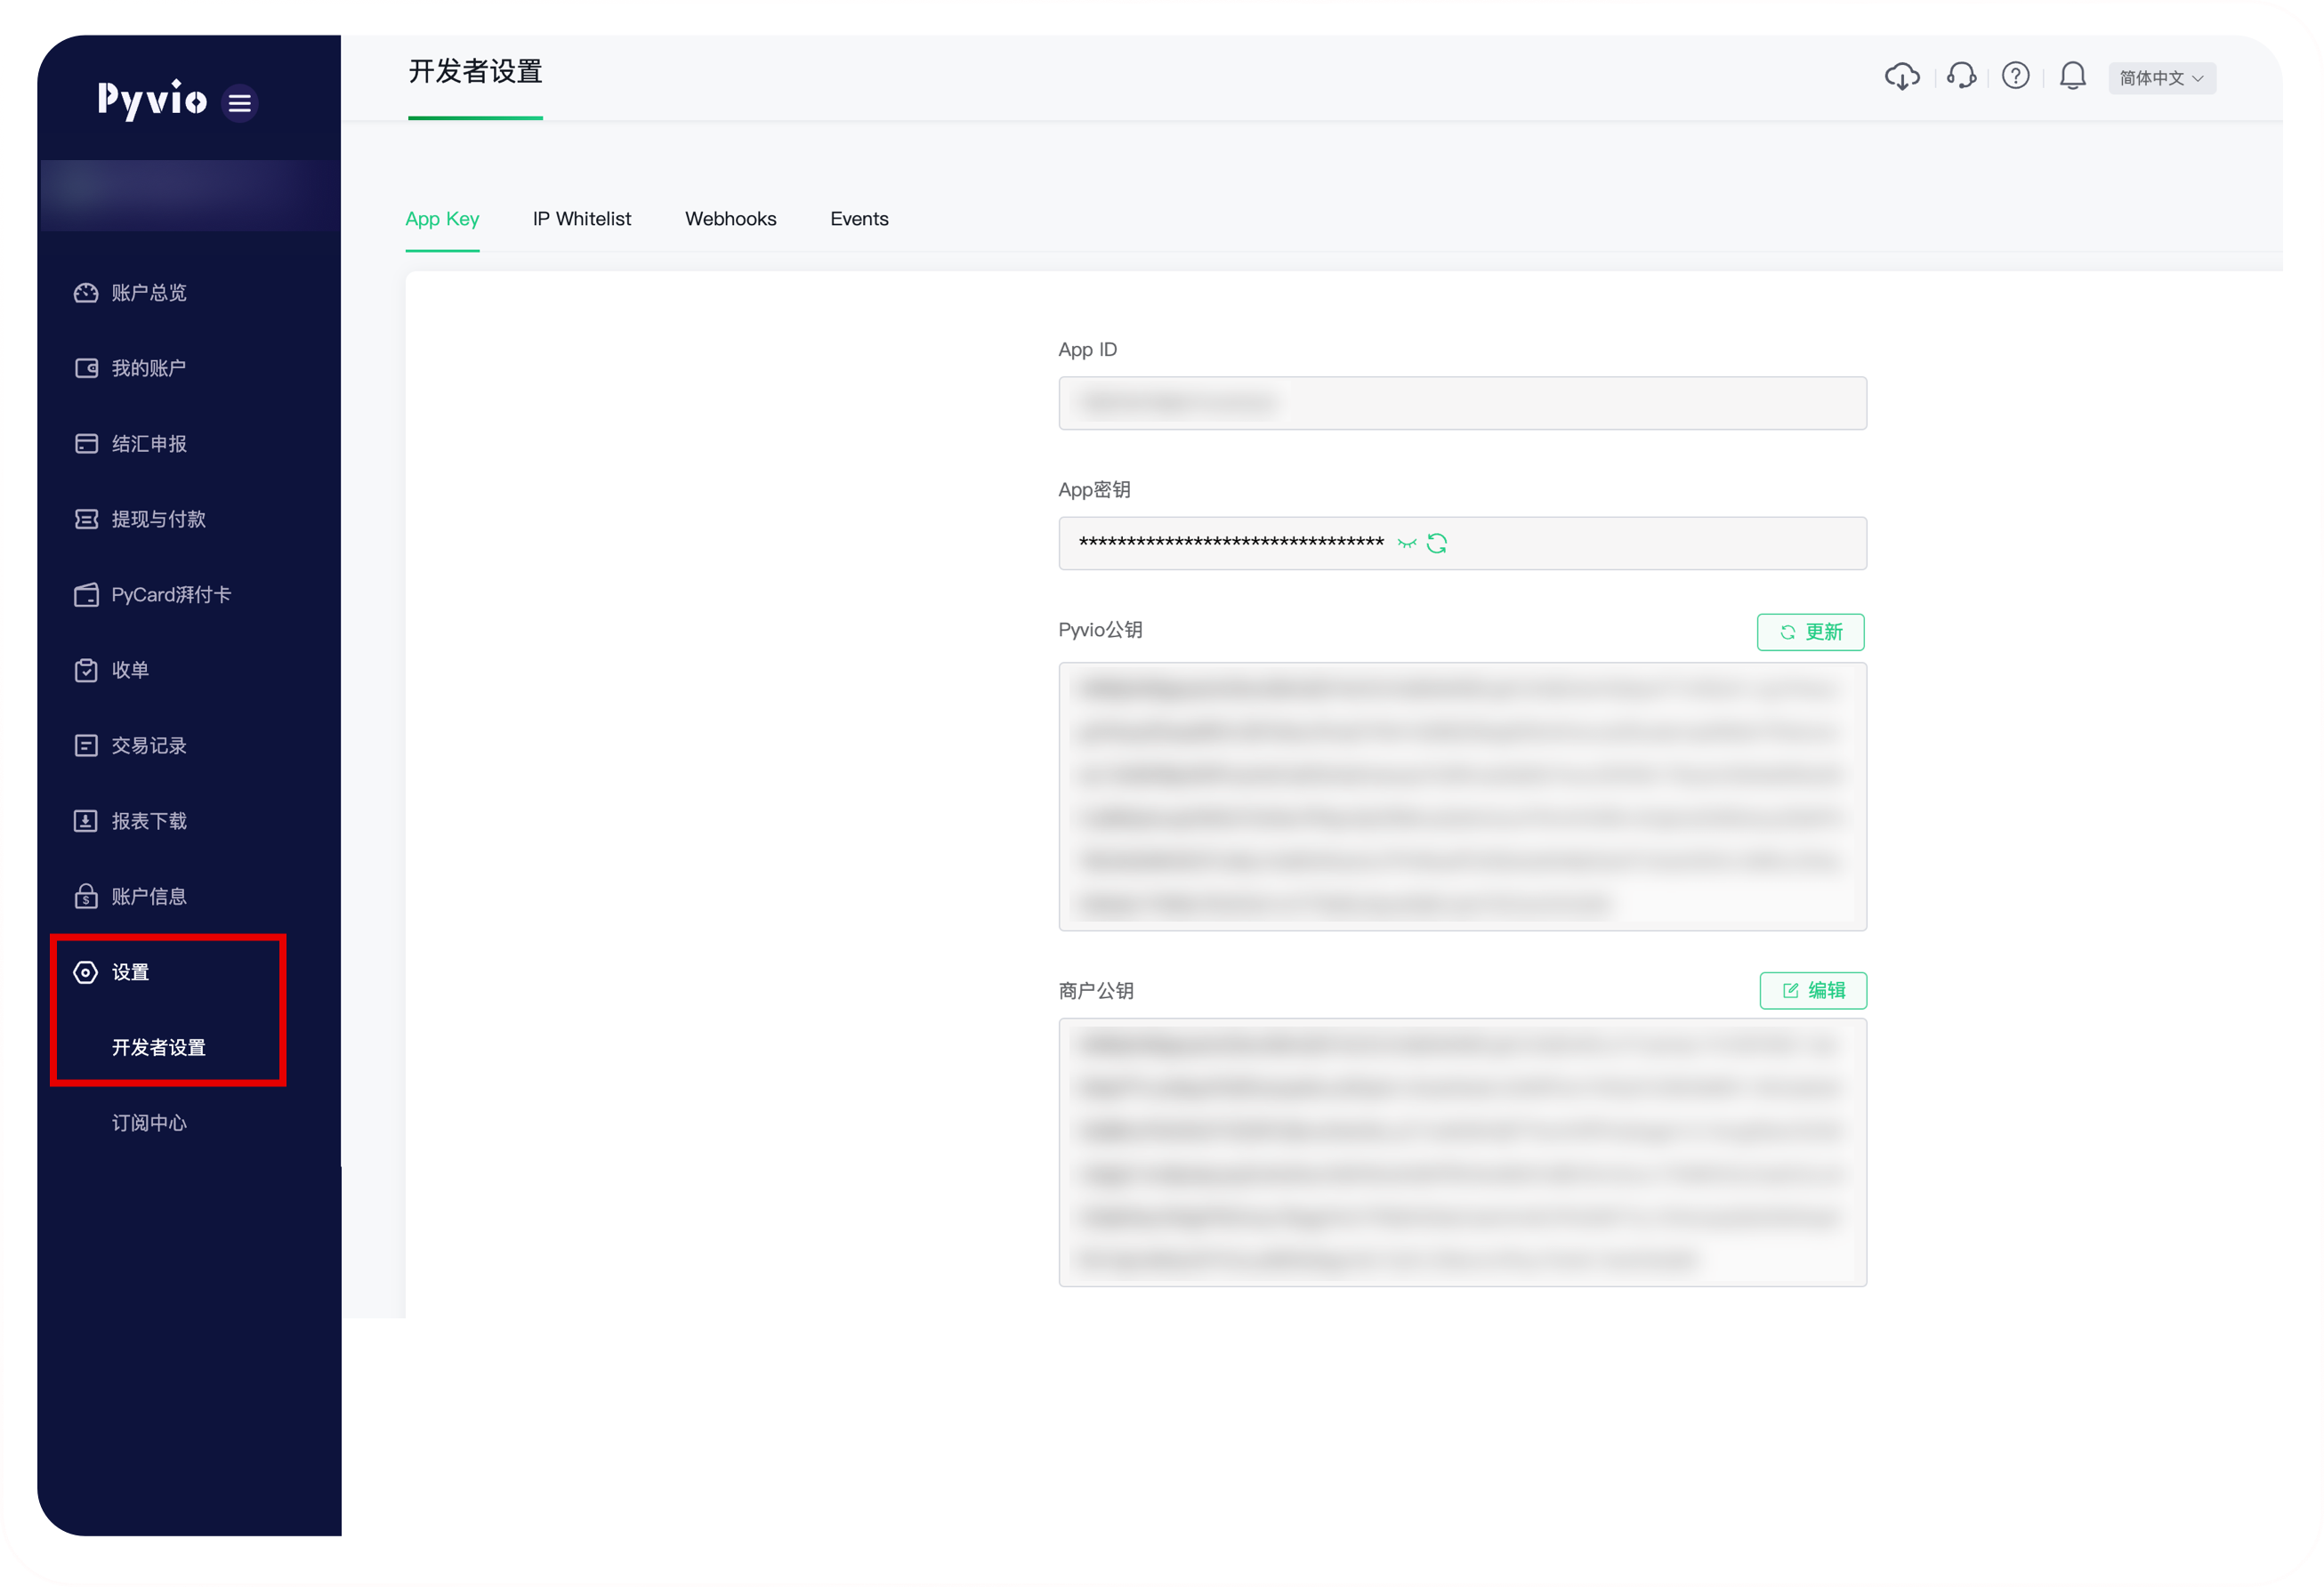This screenshot has height=1587, width=2324.
Task: Click the 结汇申报 card icon
Action: 86,444
